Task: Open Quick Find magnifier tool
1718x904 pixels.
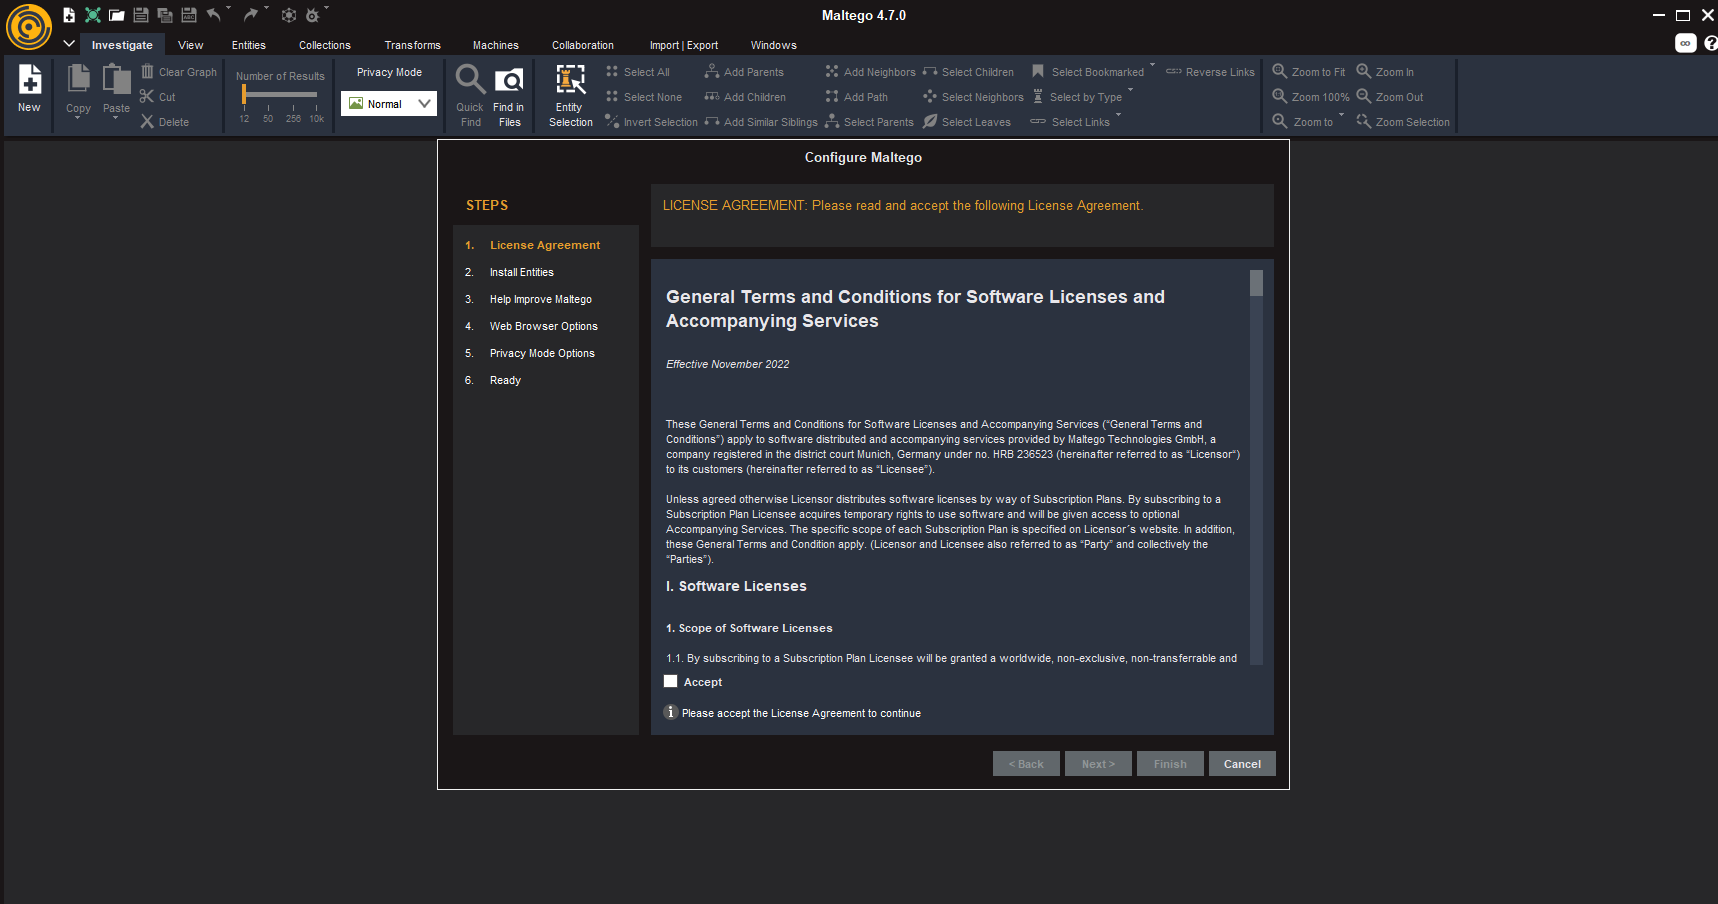Action: [470, 96]
